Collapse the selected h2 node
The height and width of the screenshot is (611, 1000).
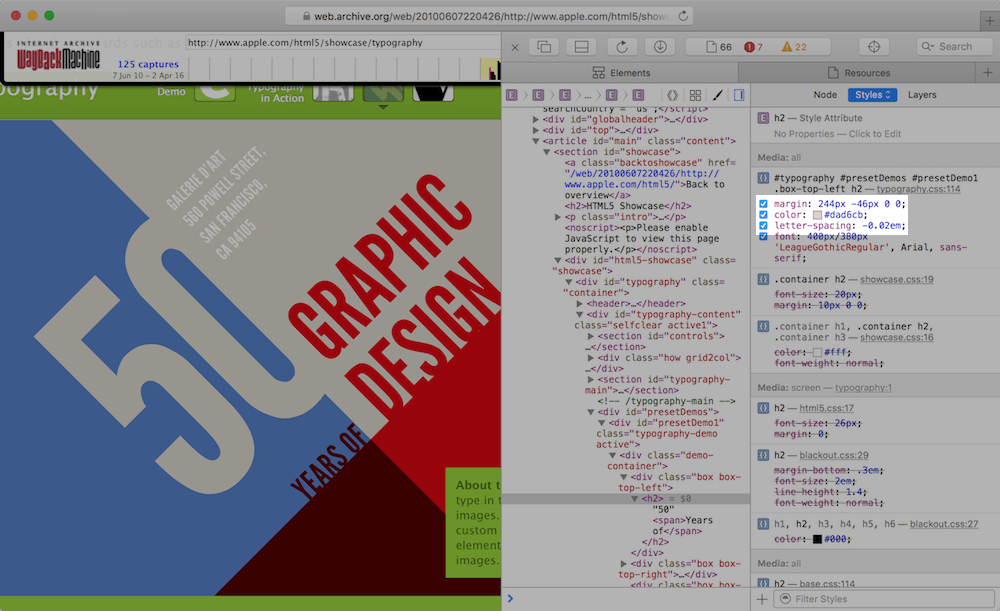[x=635, y=499]
